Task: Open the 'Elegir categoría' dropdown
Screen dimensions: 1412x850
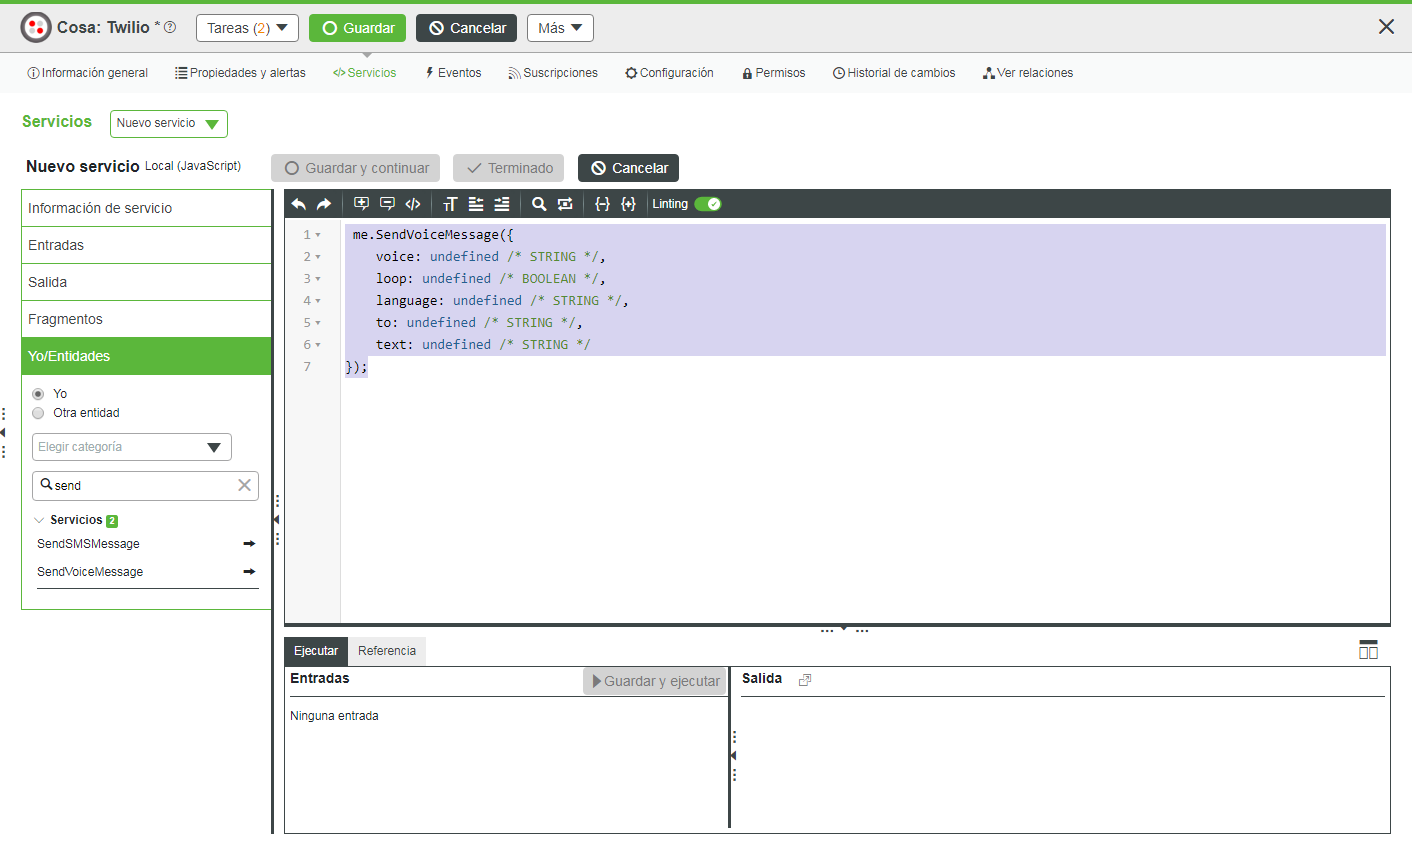Action: point(132,447)
